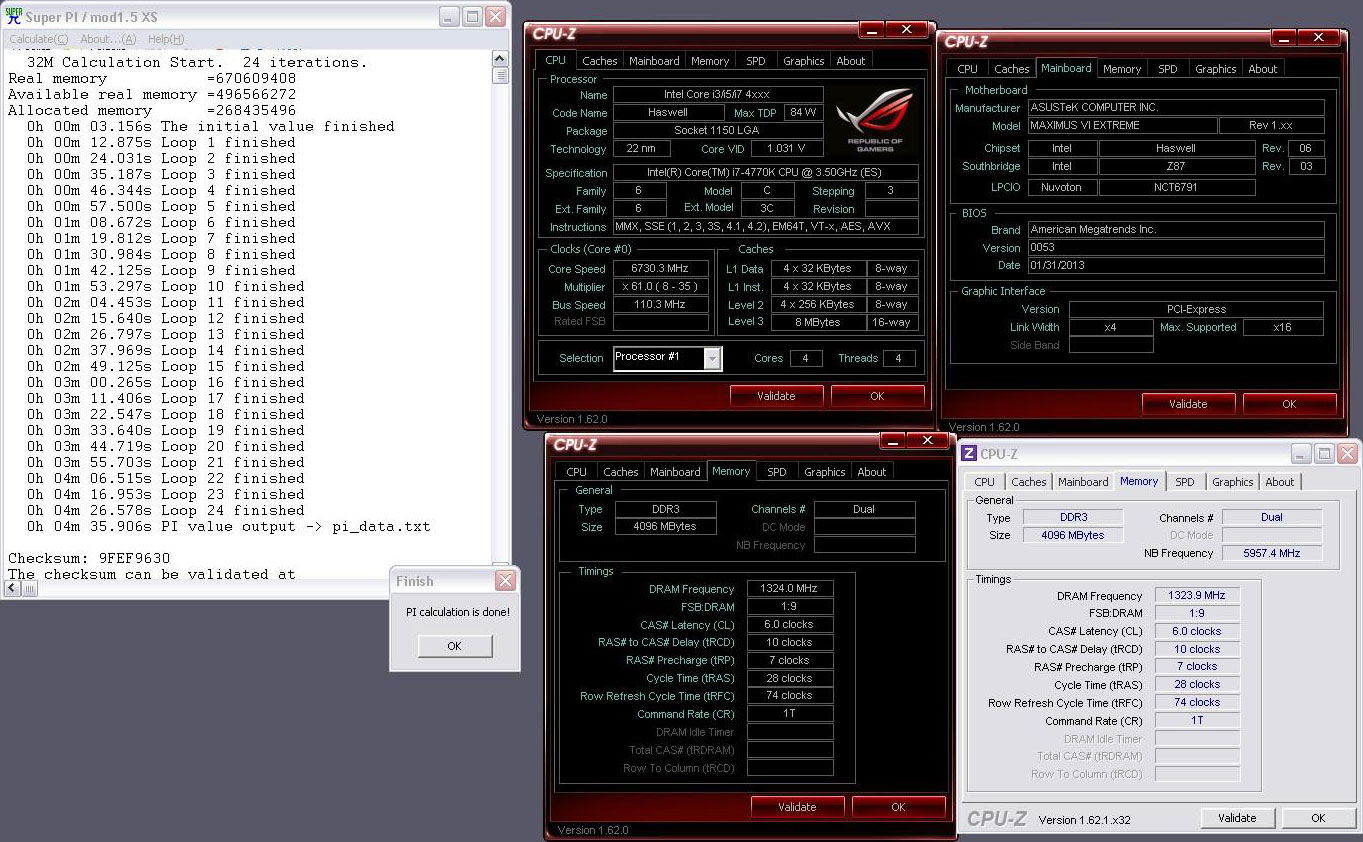Close the Finish dialog with its X
This screenshot has width=1363, height=842.
pyautogui.click(x=505, y=581)
